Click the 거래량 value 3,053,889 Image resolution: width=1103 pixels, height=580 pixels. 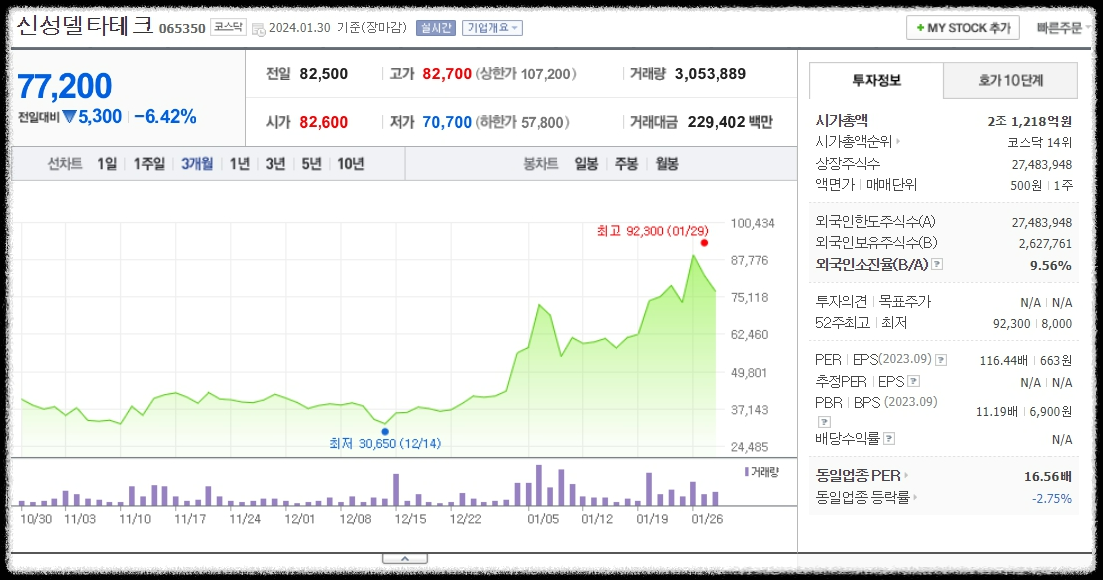710,74
